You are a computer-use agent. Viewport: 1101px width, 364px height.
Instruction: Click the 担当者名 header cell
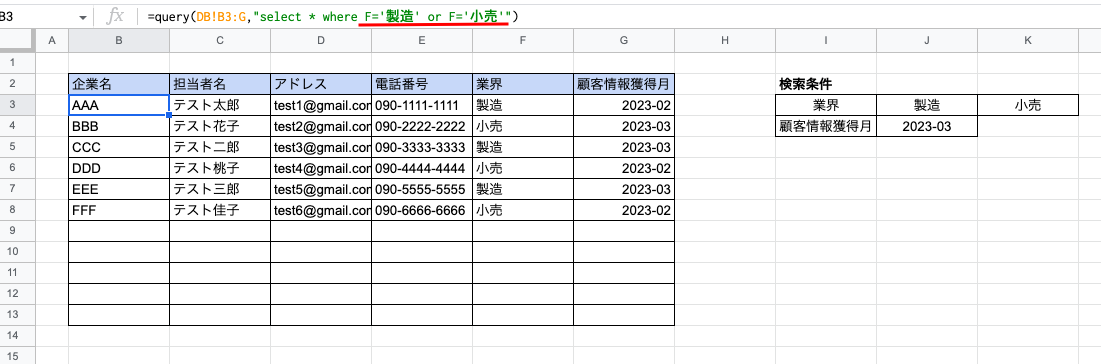point(220,84)
